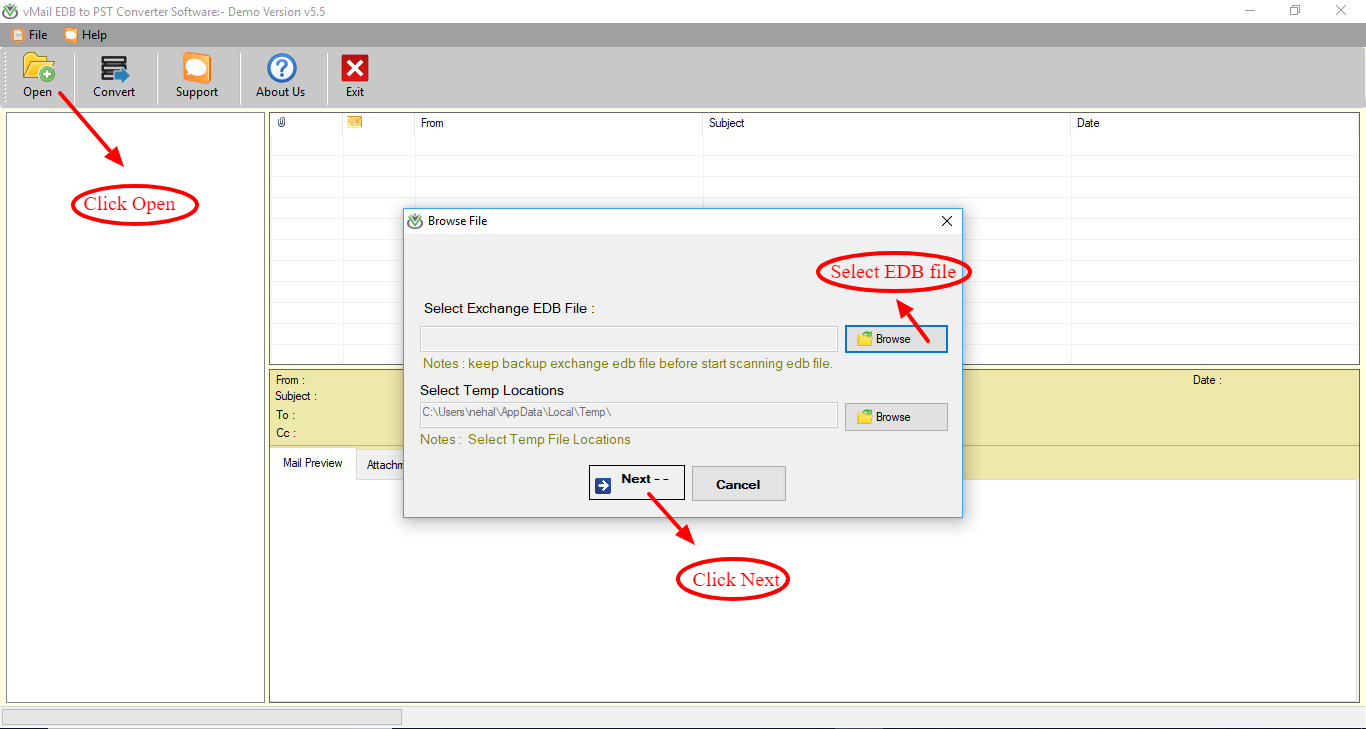Image resolution: width=1366 pixels, height=729 pixels.
Task: Click the 'Cc :' label in preview pane
Action: (286, 433)
